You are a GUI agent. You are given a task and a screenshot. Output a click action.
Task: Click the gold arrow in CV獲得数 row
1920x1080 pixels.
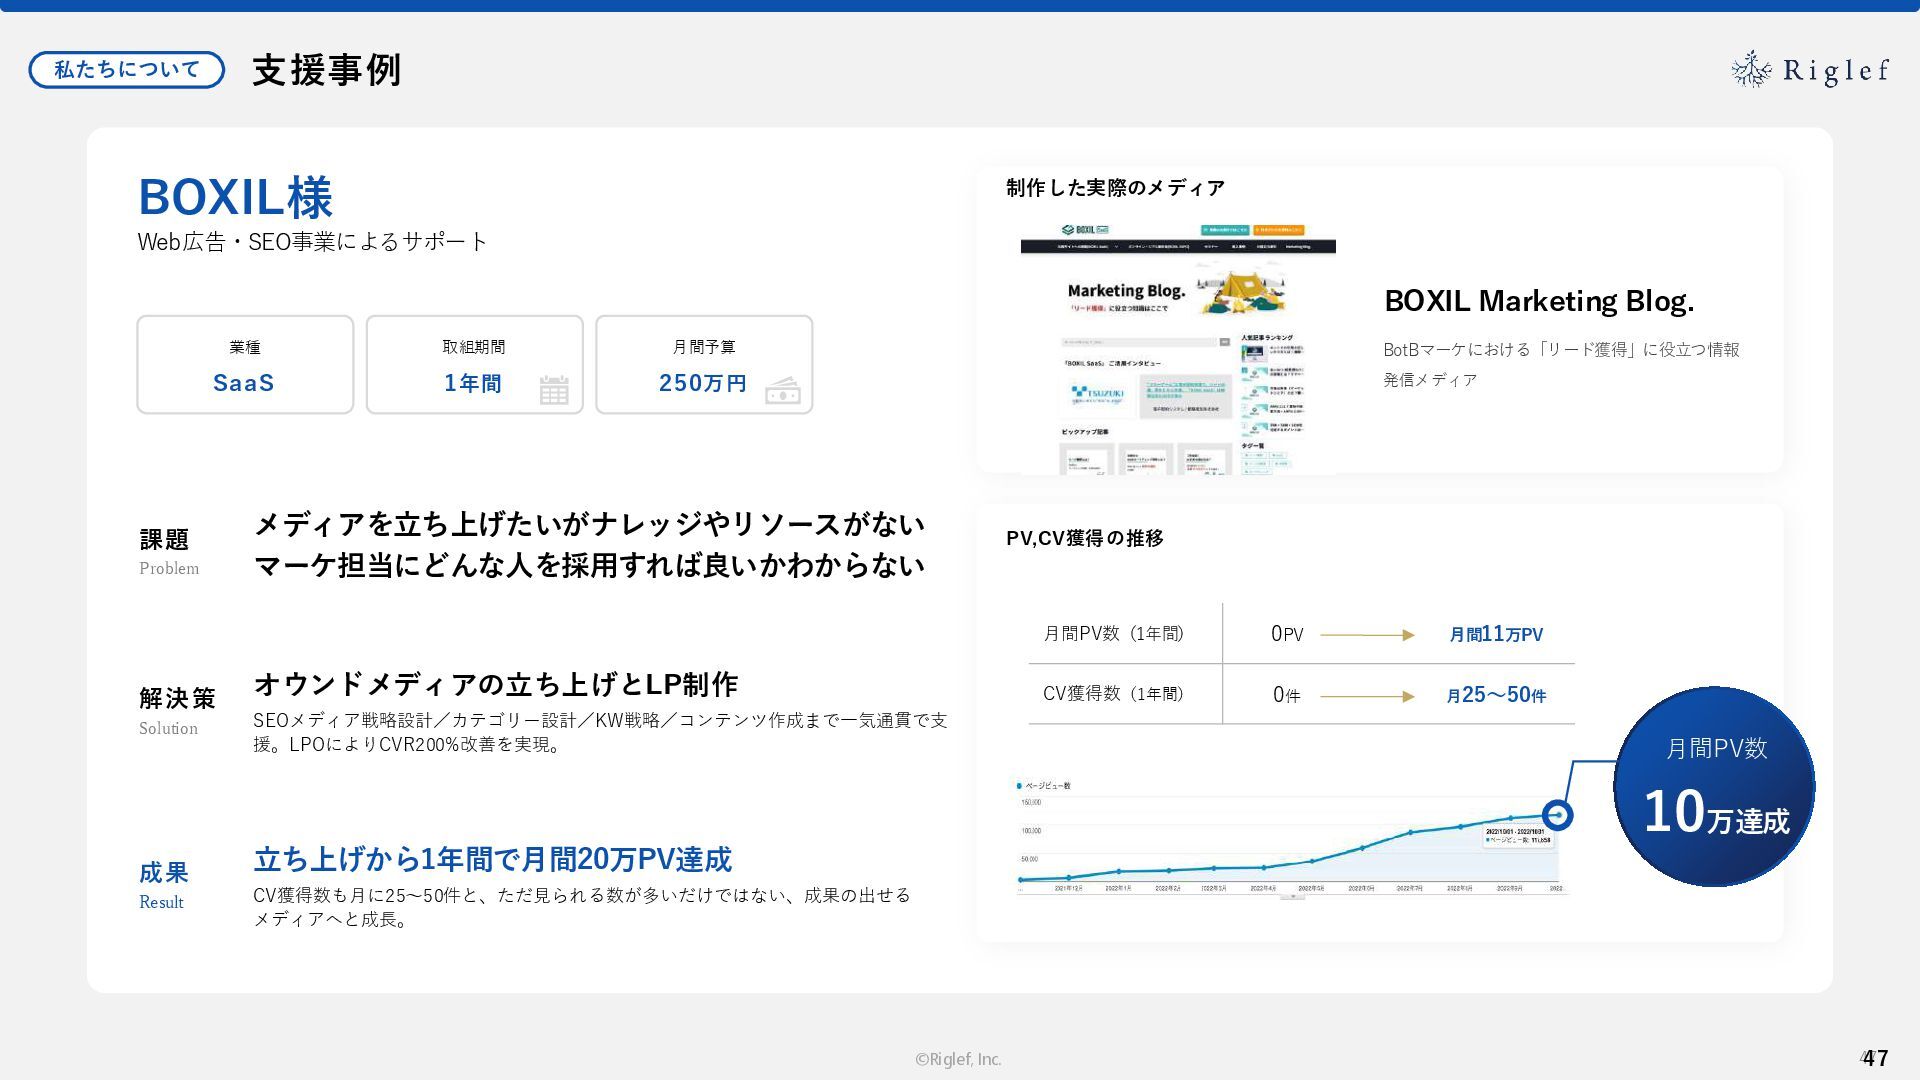point(1367,696)
